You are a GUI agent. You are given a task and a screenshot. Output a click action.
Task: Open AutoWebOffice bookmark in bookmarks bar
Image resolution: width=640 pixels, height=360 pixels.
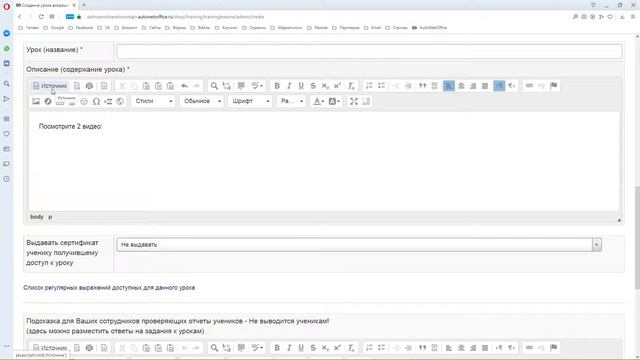pos(429,28)
